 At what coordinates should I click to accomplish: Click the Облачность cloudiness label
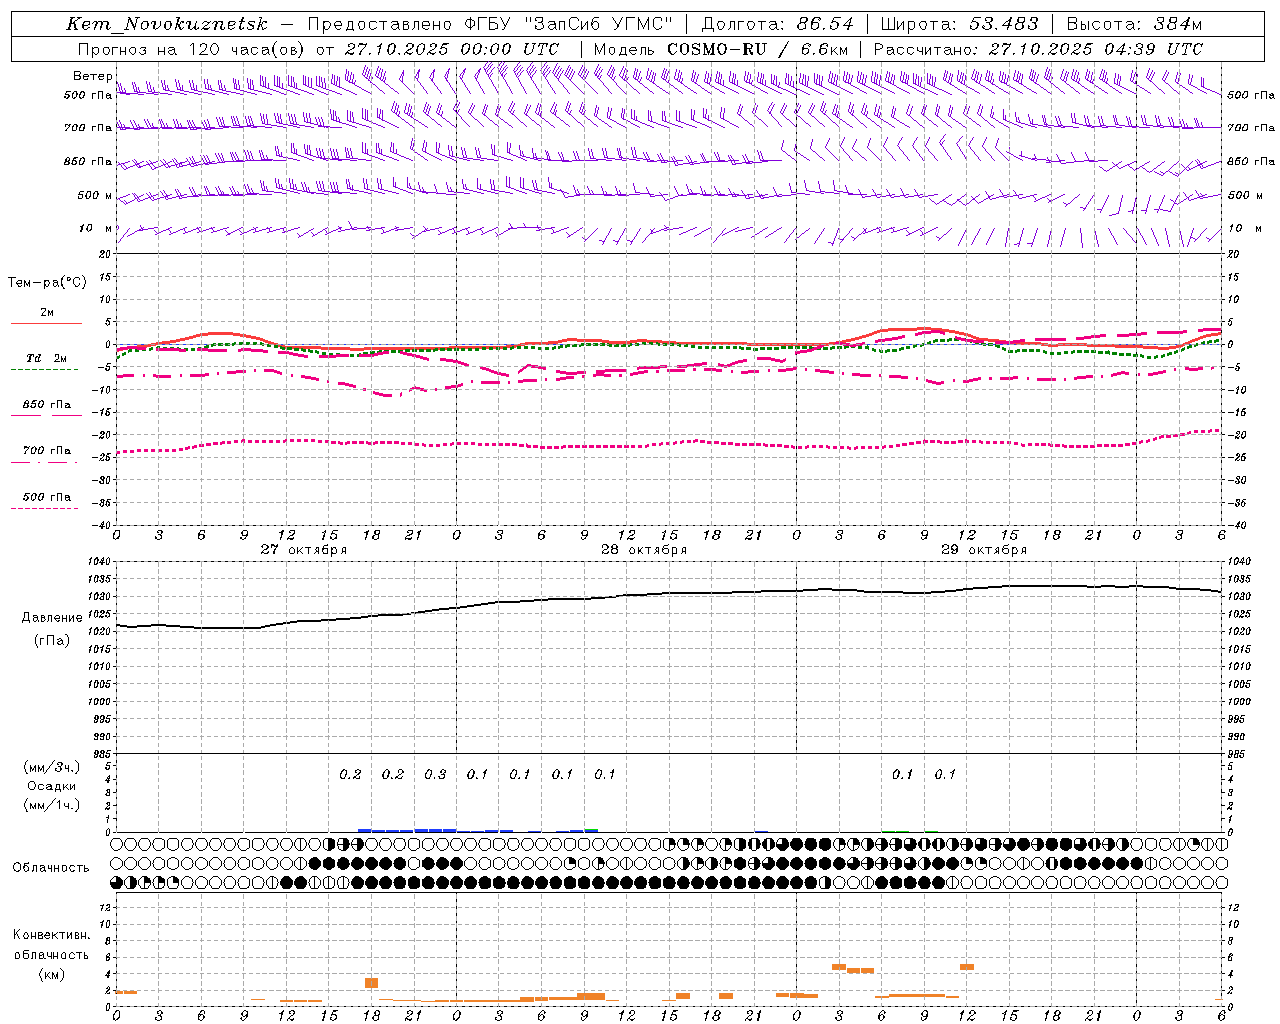[51, 868]
